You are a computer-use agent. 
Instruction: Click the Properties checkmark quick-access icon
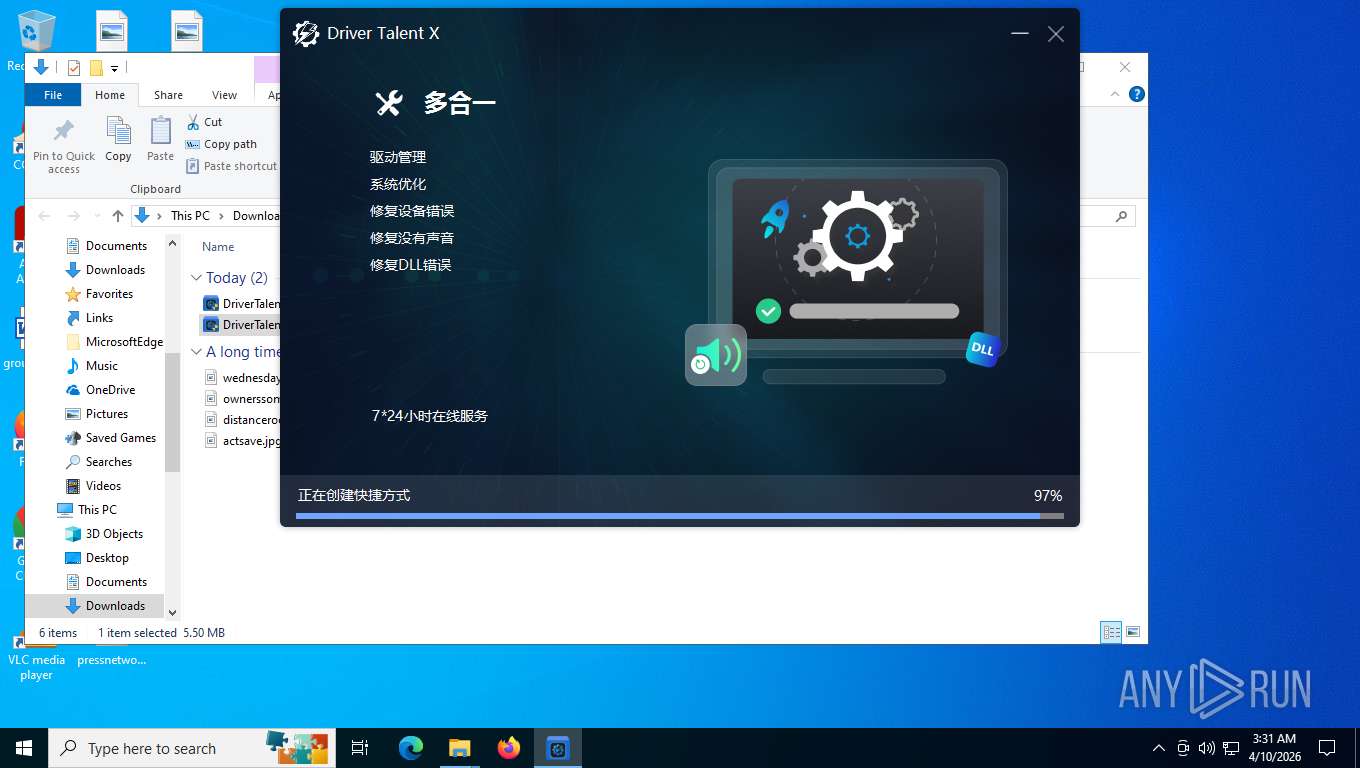coord(73,68)
